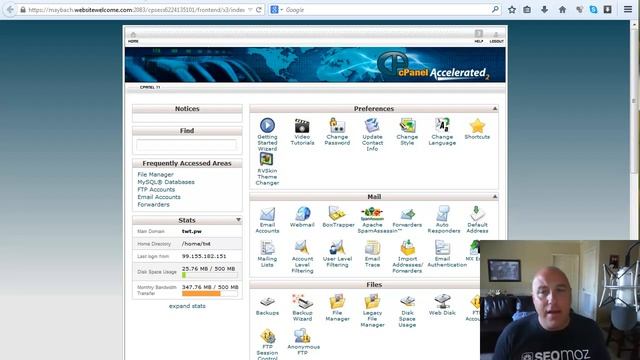640x360 pixels.
Task: Go to browser home page icon
Action: pos(562,9)
